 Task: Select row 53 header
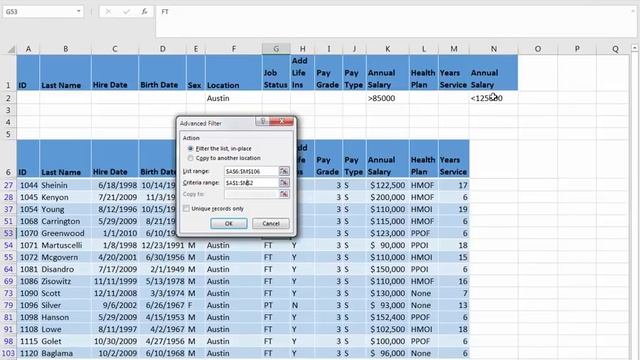[8, 233]
